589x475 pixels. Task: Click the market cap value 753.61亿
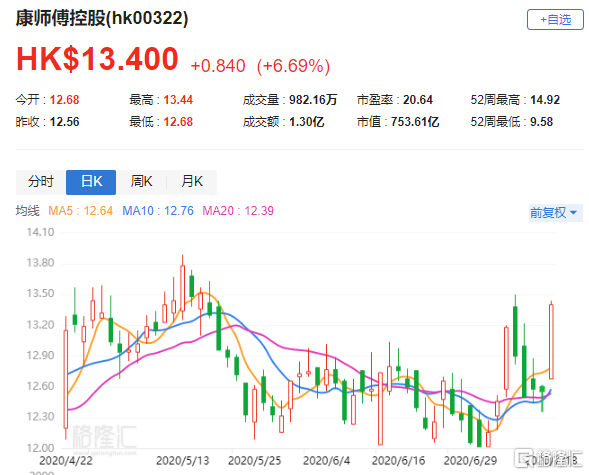[x=415, y=122]
